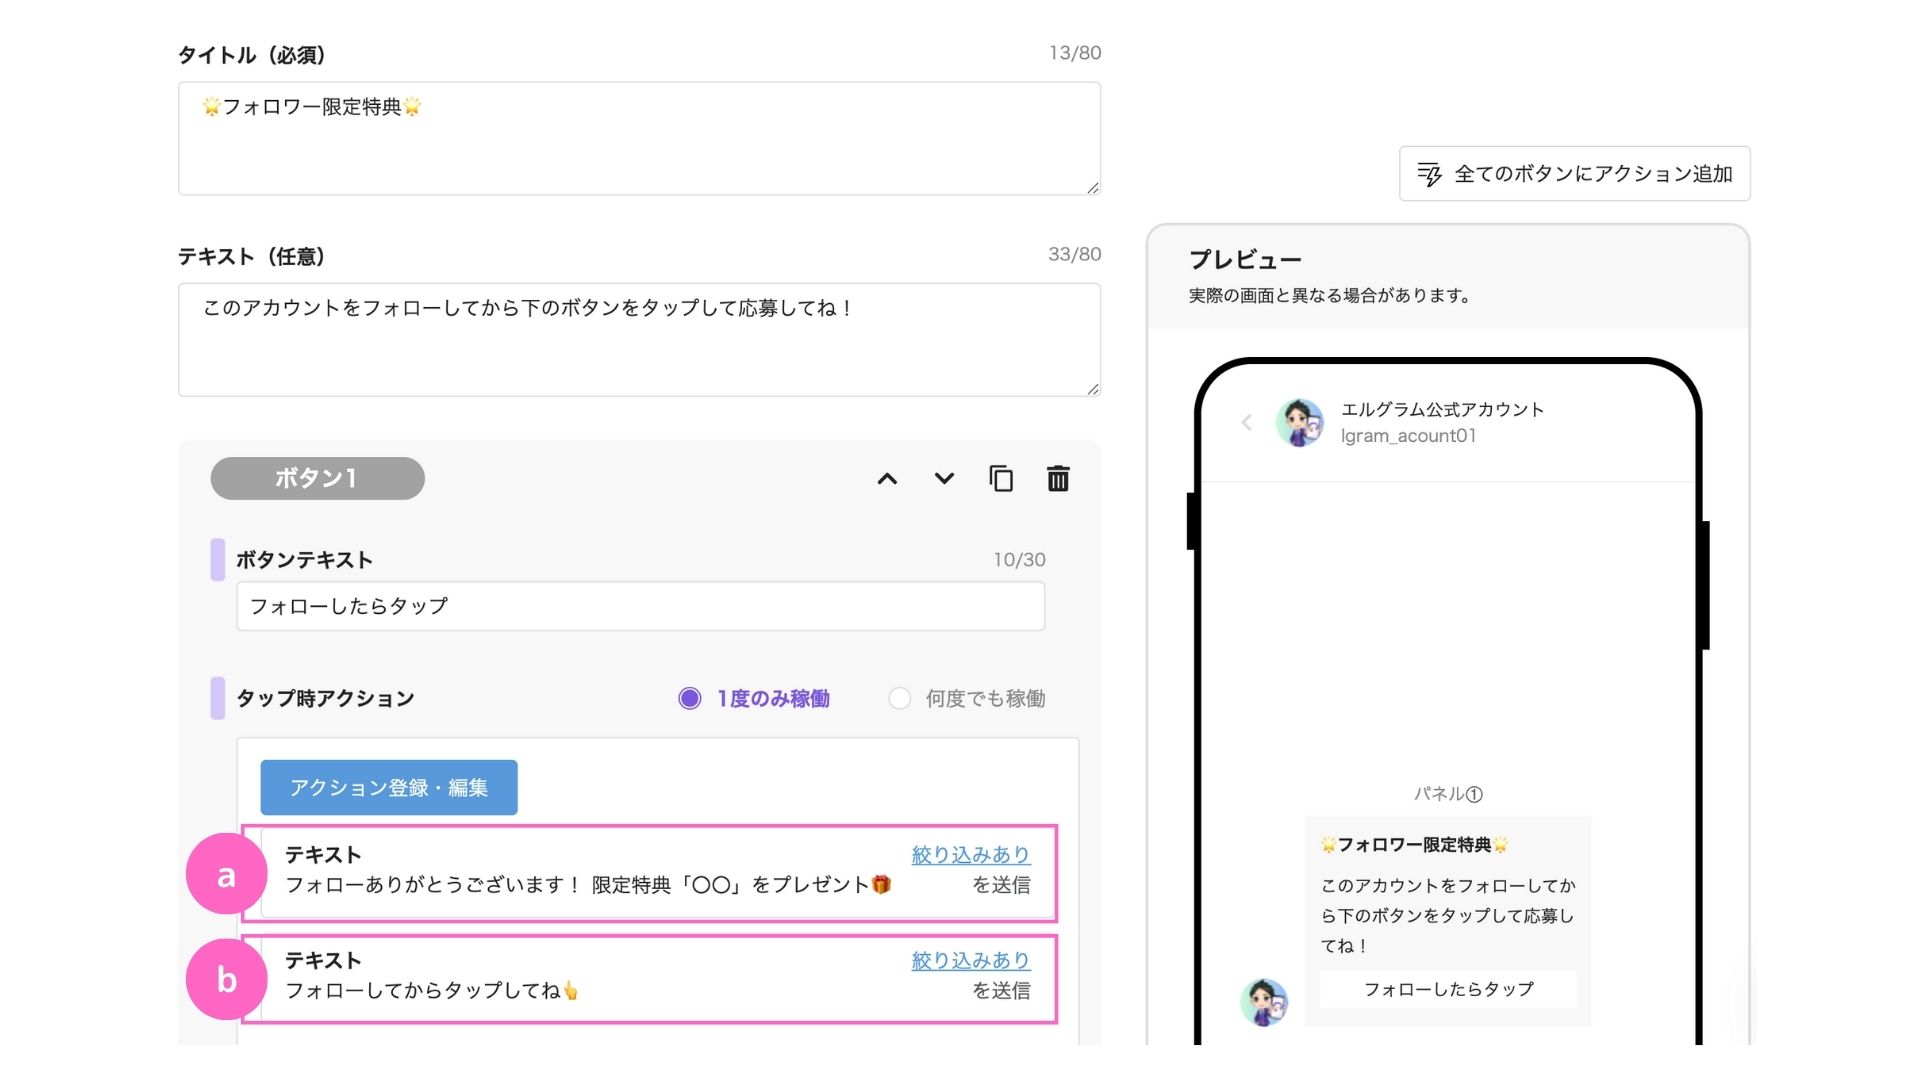Click the lgram_acount01 handle in preview
Image resolution: width=1920 pixels, height=1080 pixels.
click(x=1408, y=436)
